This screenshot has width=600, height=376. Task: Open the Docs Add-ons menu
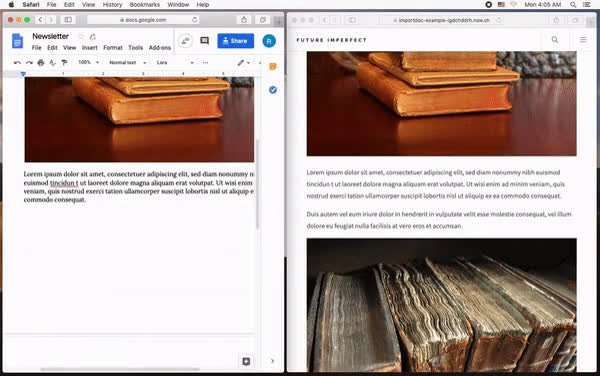pyautogui.click(x=160, y=48)
